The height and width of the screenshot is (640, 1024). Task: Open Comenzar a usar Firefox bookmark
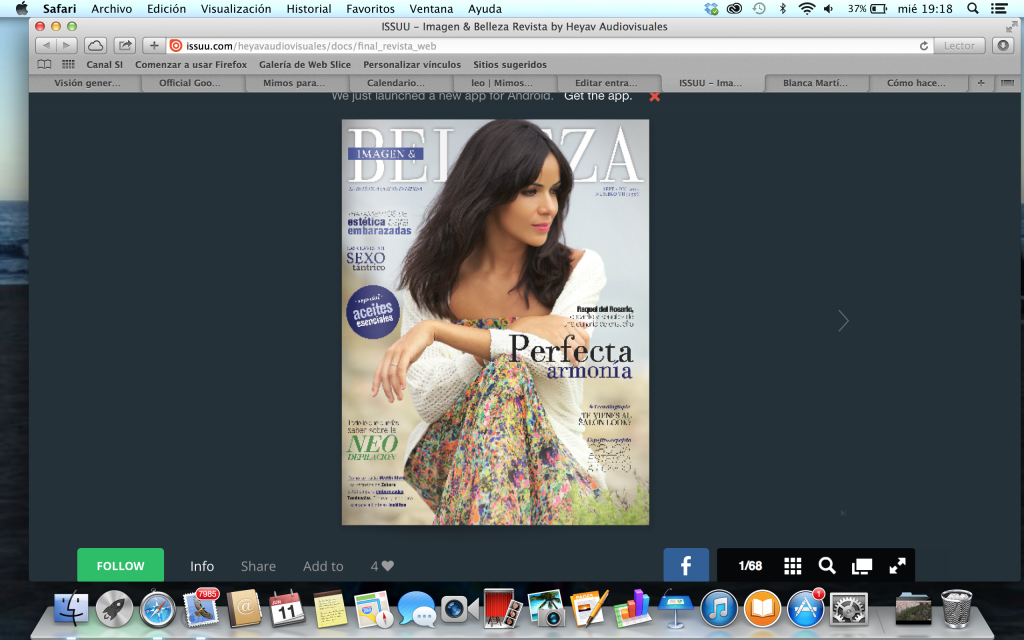pyautogui.click(x=191, y=65)
